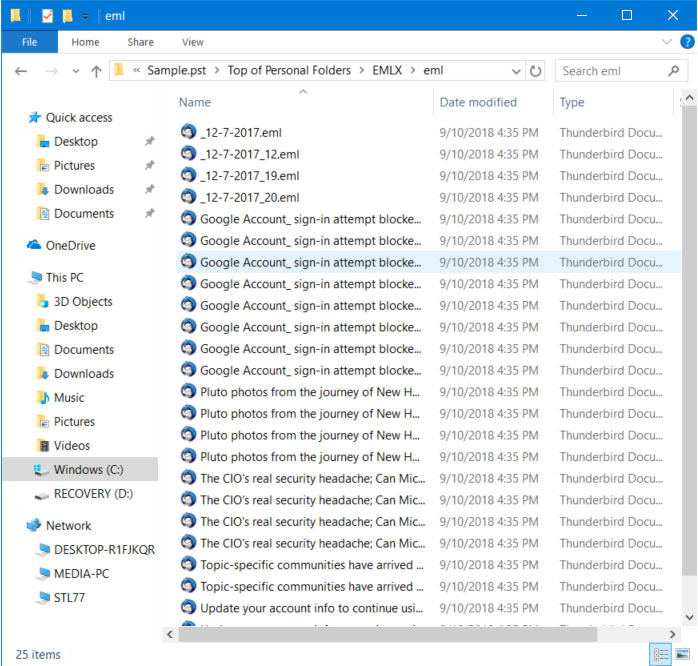Click the pin icon beside Desktop
Viewport: 698px width, 666px height.
[x=149, y=142]
